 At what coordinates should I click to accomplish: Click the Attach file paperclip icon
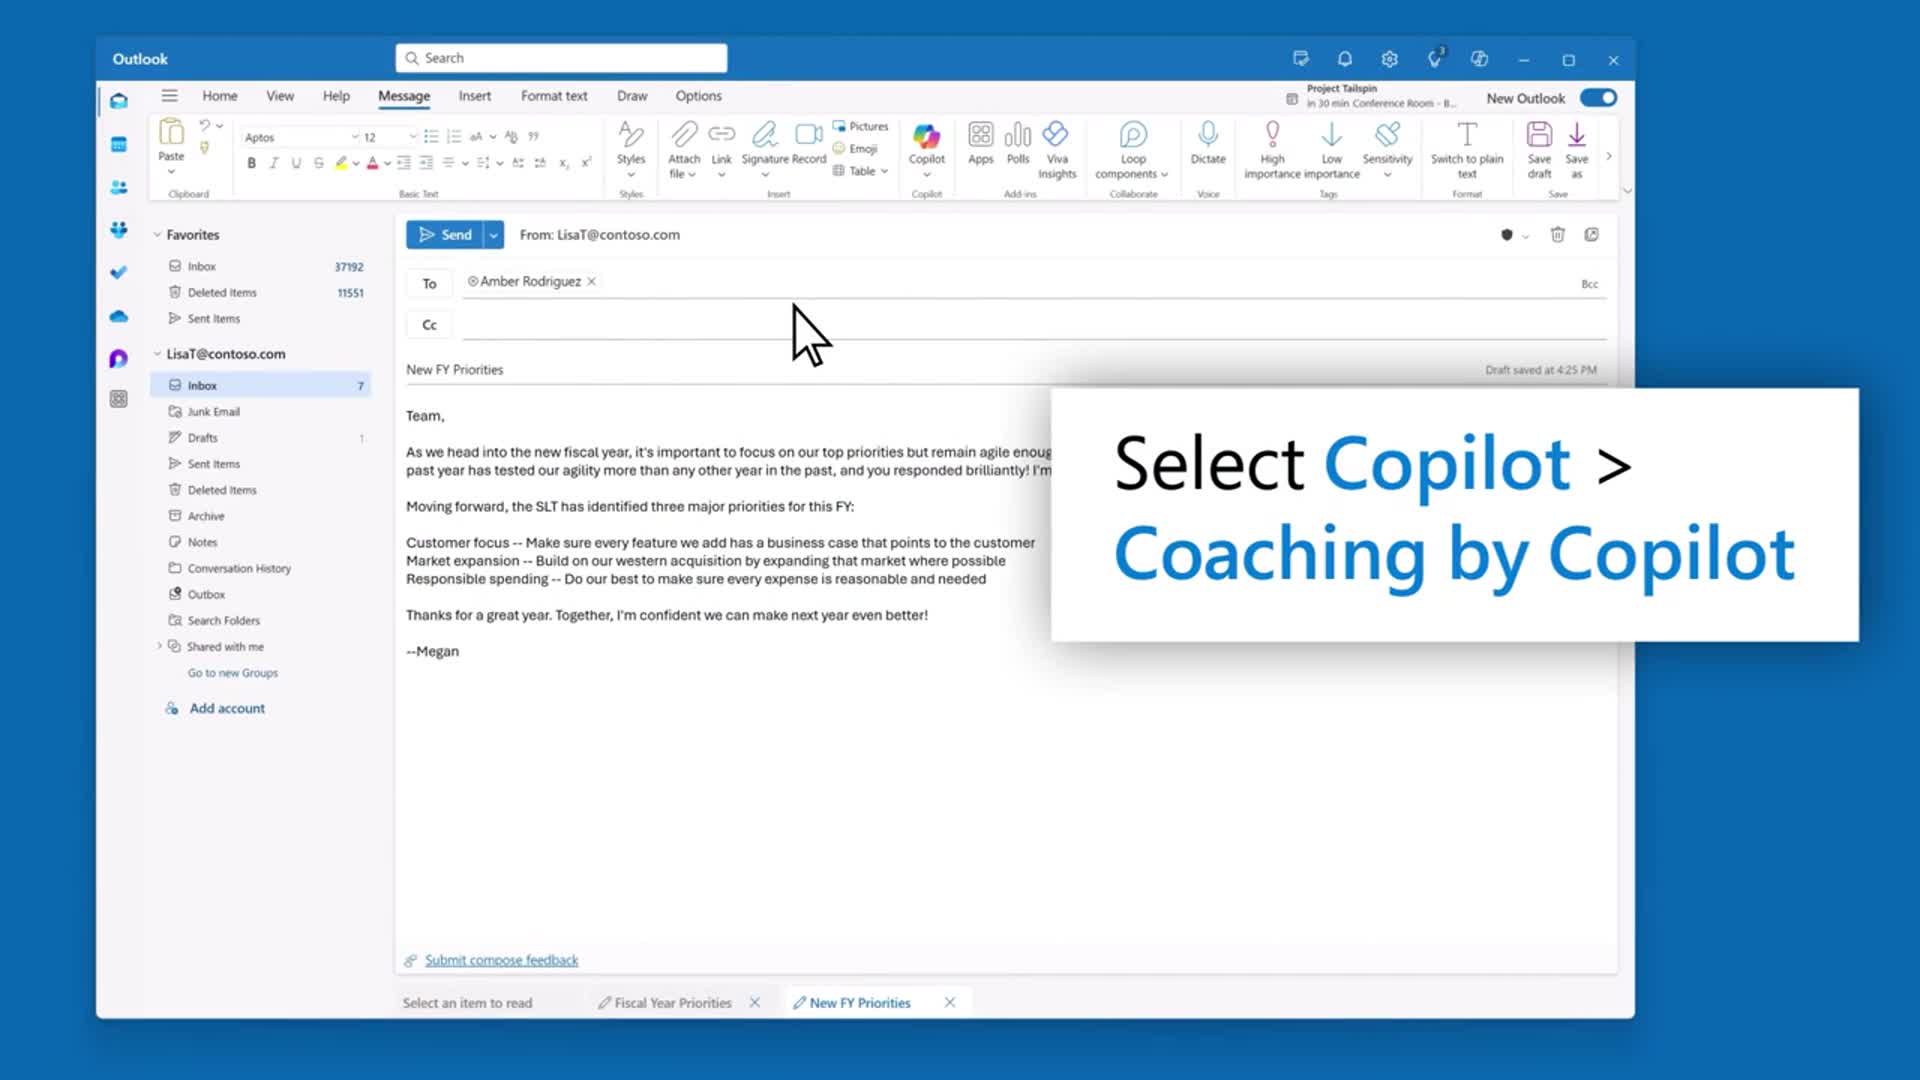coord(684,134)
